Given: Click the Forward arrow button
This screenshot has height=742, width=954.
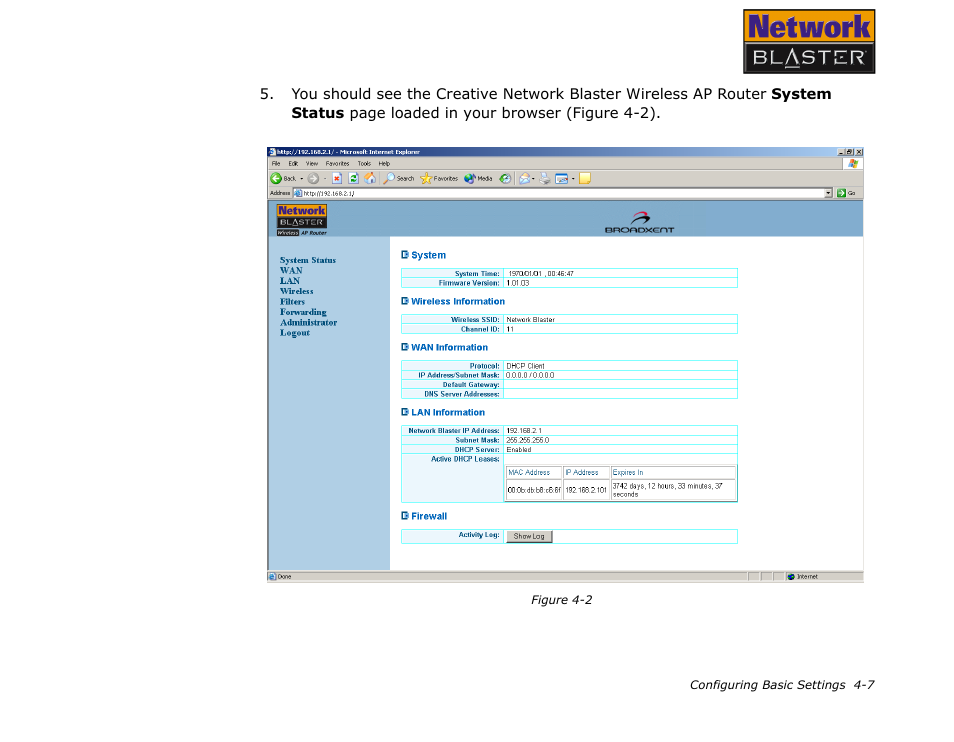Looking at the screenshot, I should pos(313,178).
